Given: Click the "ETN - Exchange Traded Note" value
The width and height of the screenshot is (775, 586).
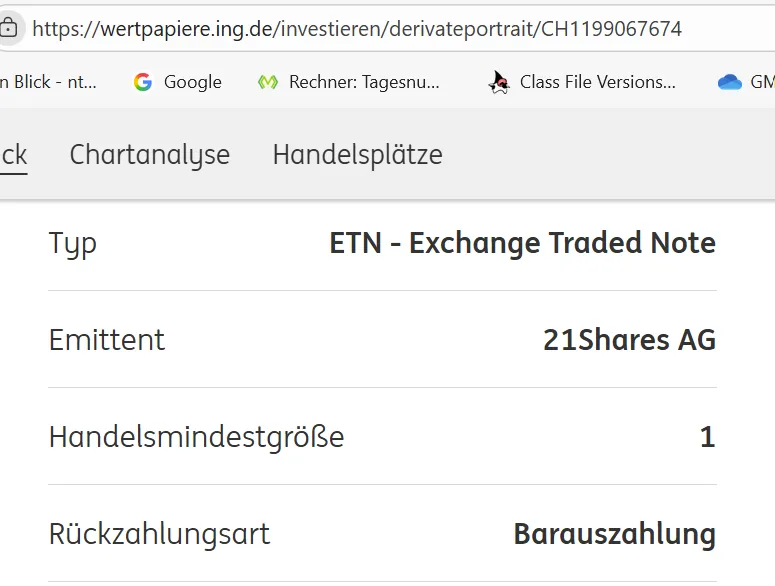Looking at the screenshot, I should (x=522, y=243).
